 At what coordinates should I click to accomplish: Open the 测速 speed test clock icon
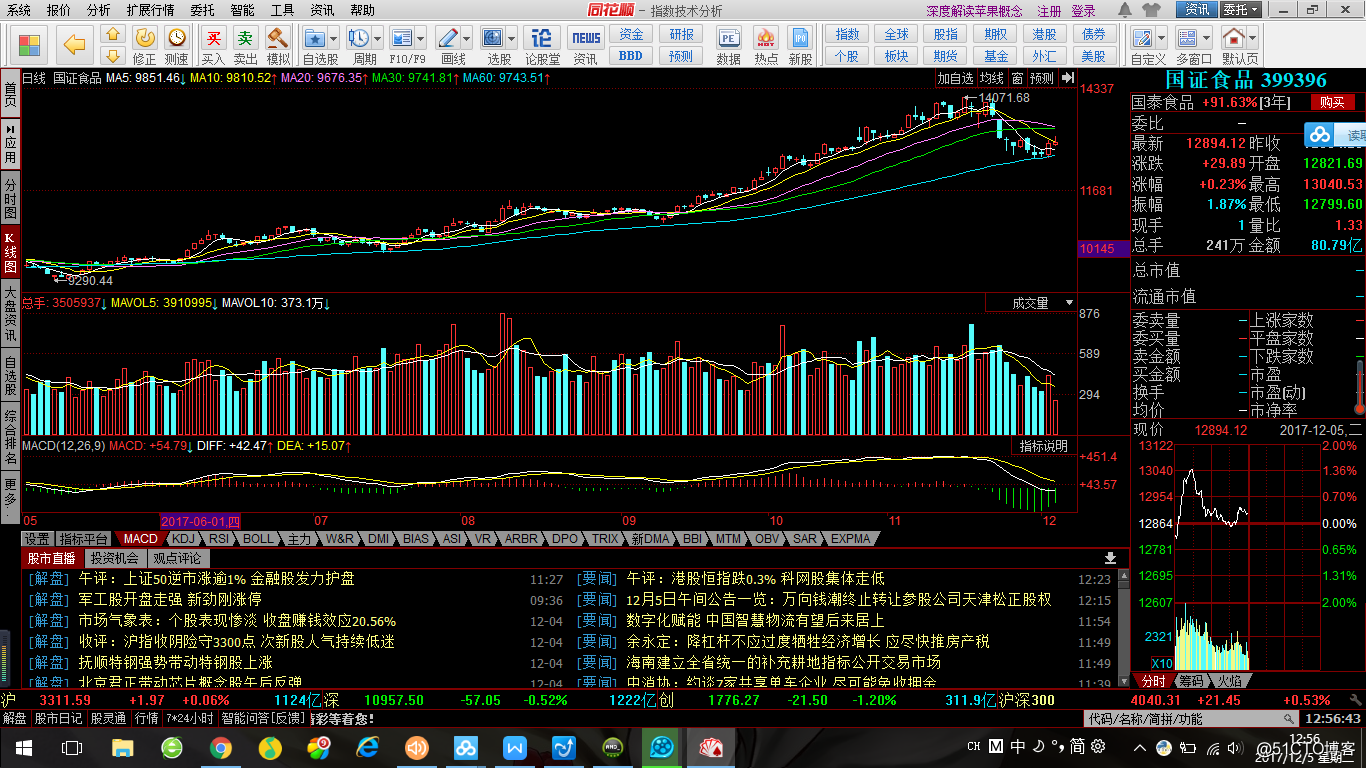pyautogui.click(x=177, y=38)
